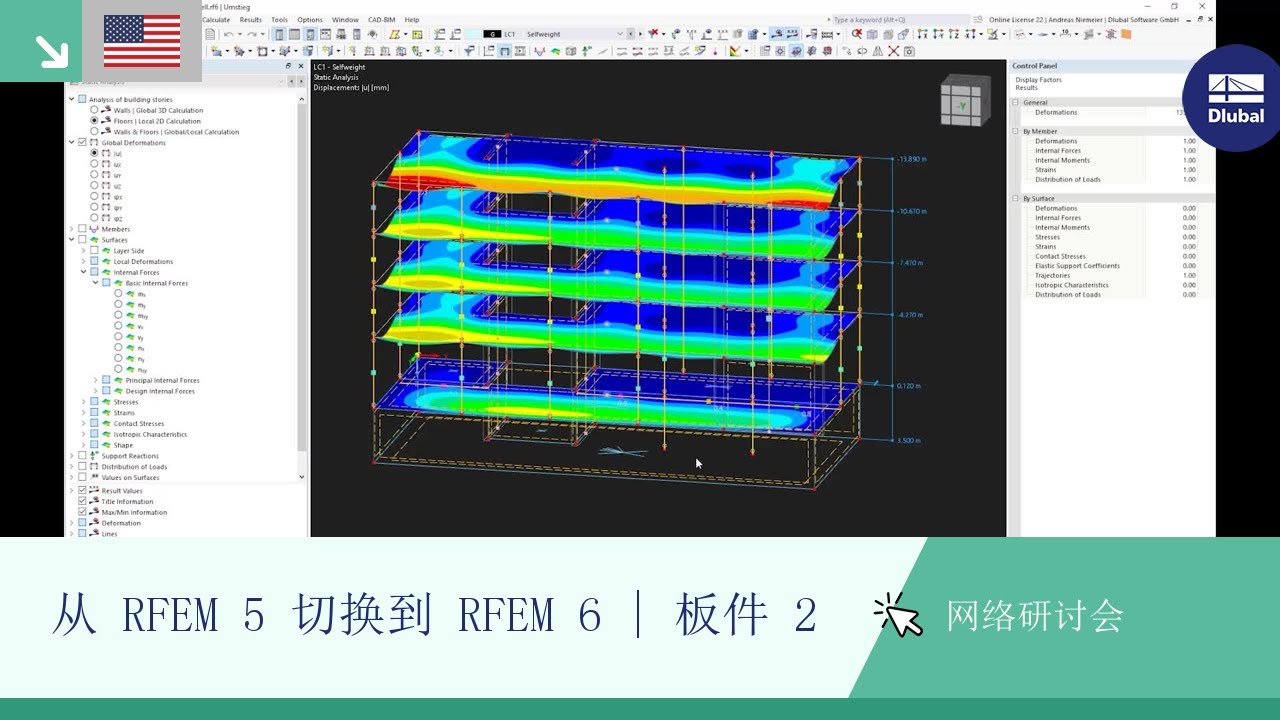
Task: Click the Surfaces icon in the navigator tree
Action: pyautogui.click(x=94, y=240)
